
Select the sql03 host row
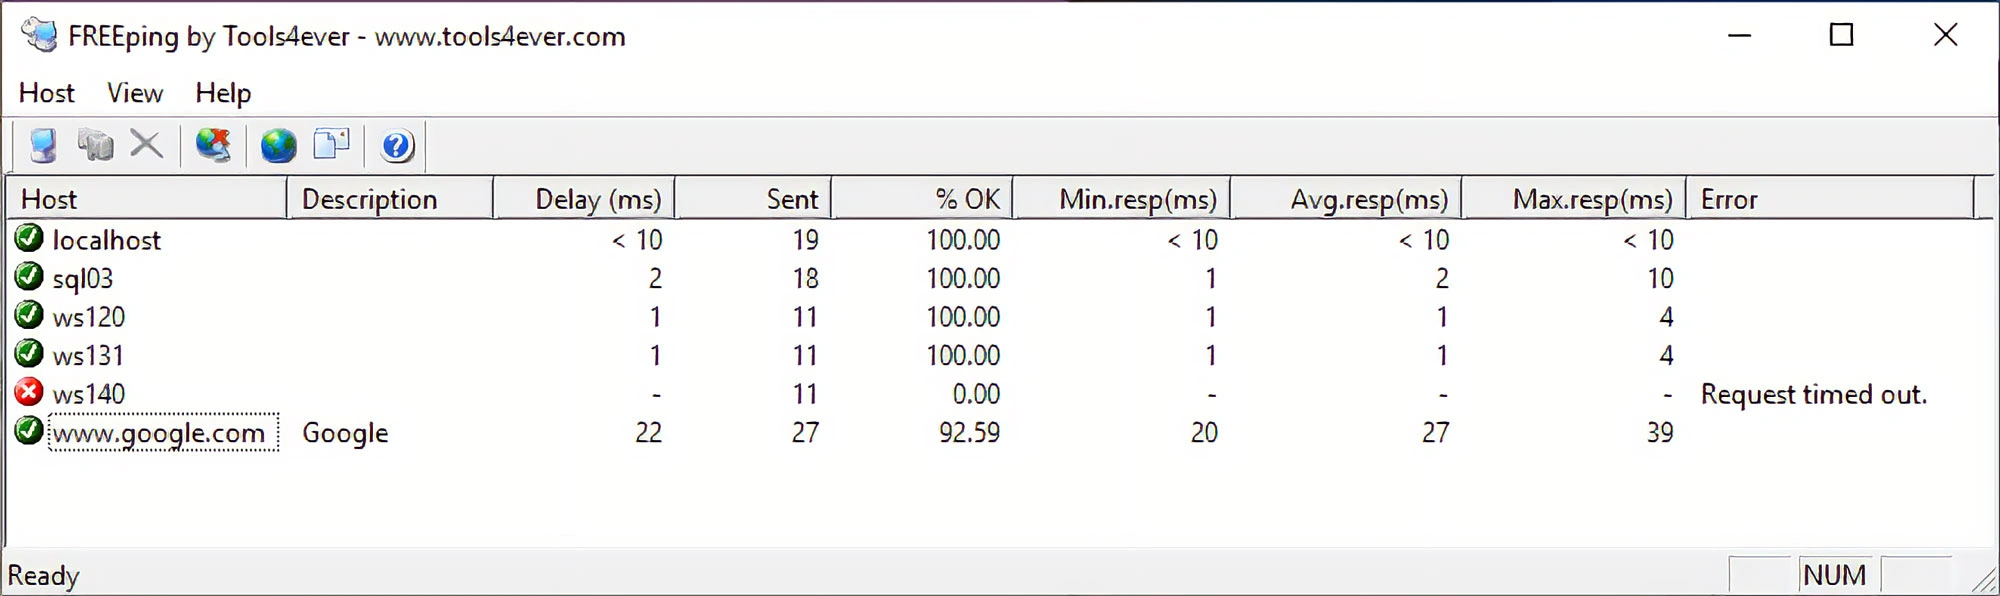(83, 279)
